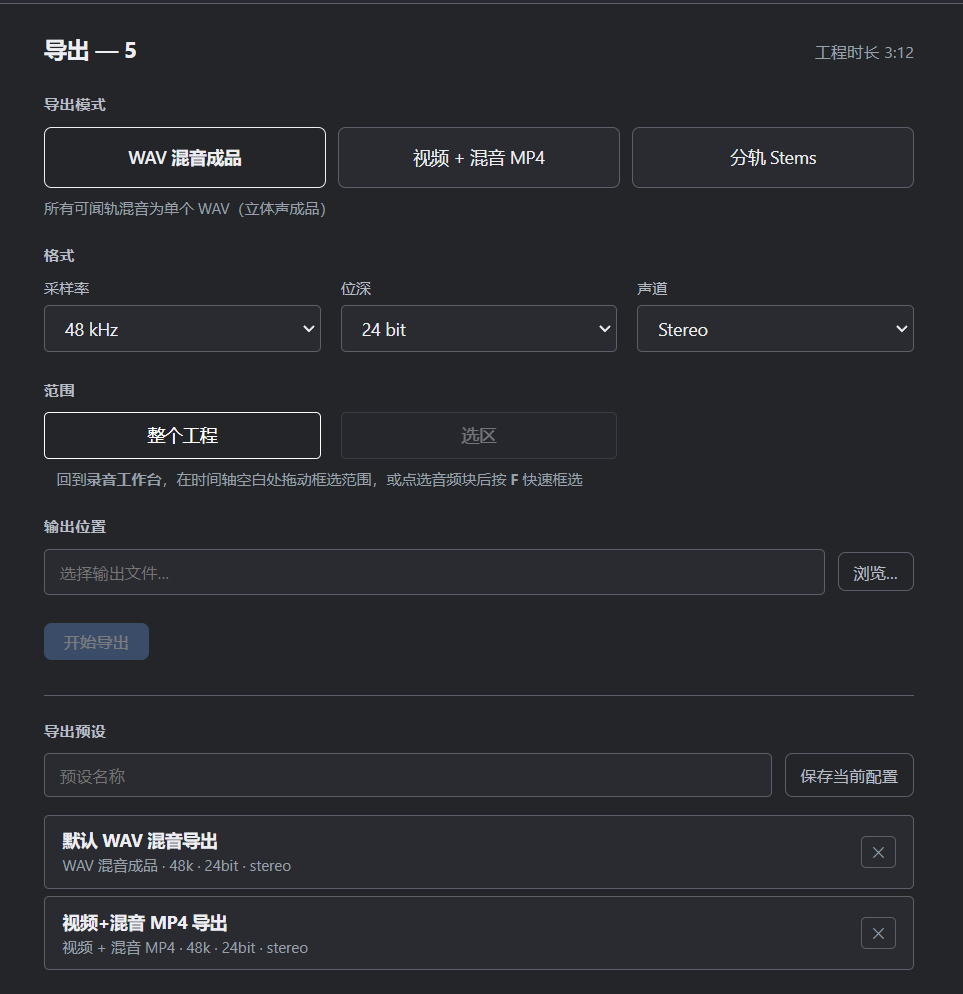
Task: Set the range to 选区
Action: coord(479,436)
